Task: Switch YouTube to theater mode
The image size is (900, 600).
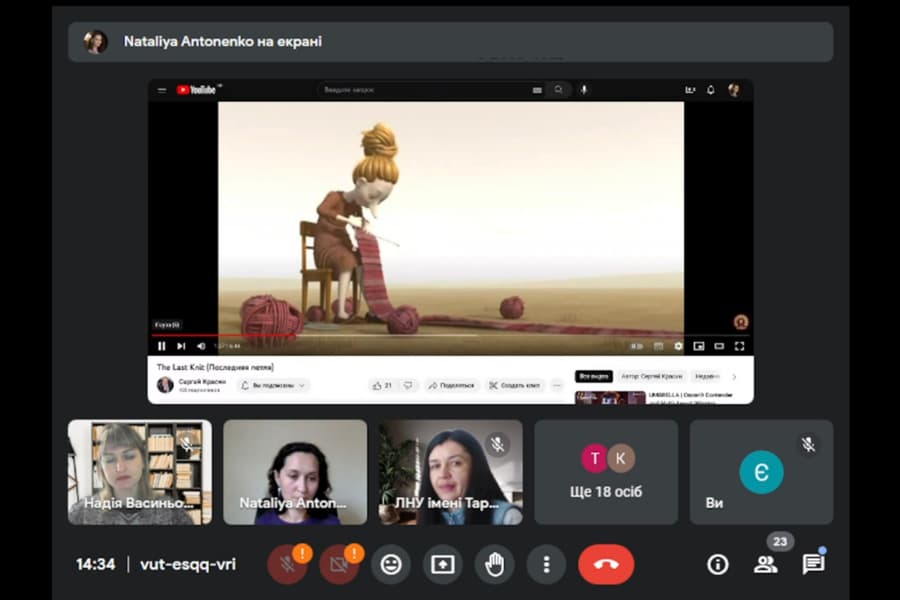Action: [719, 346]
